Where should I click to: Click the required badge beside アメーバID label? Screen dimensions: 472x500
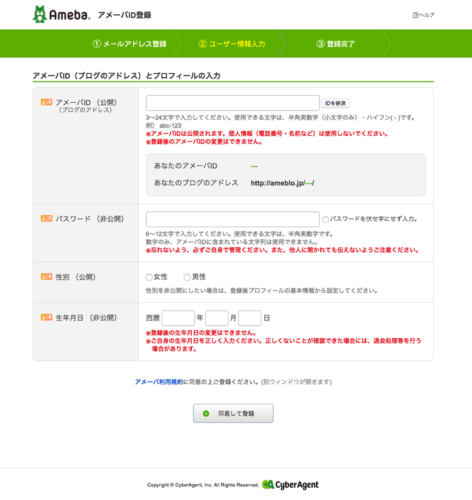pyautogui.click(x=47, y=102)
